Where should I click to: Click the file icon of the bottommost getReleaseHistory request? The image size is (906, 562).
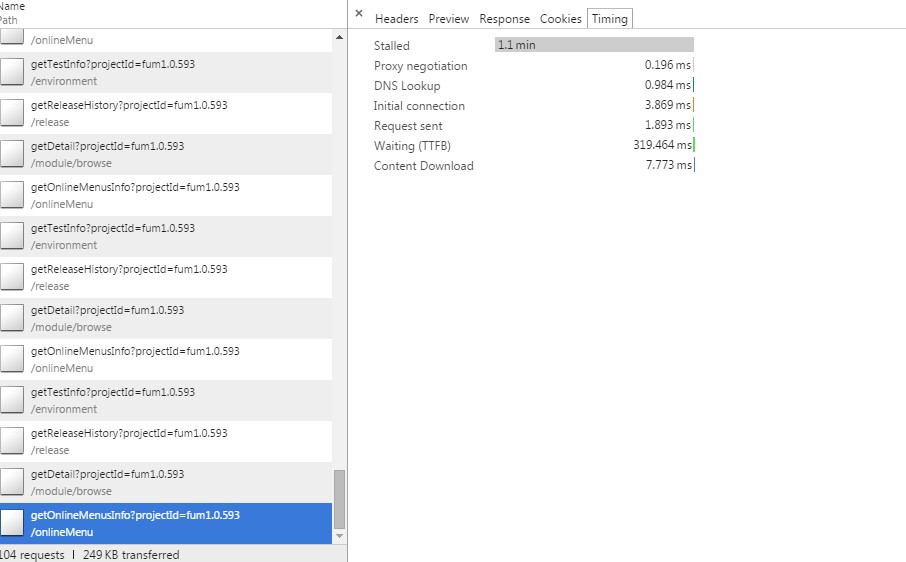(x=12, y=441)
